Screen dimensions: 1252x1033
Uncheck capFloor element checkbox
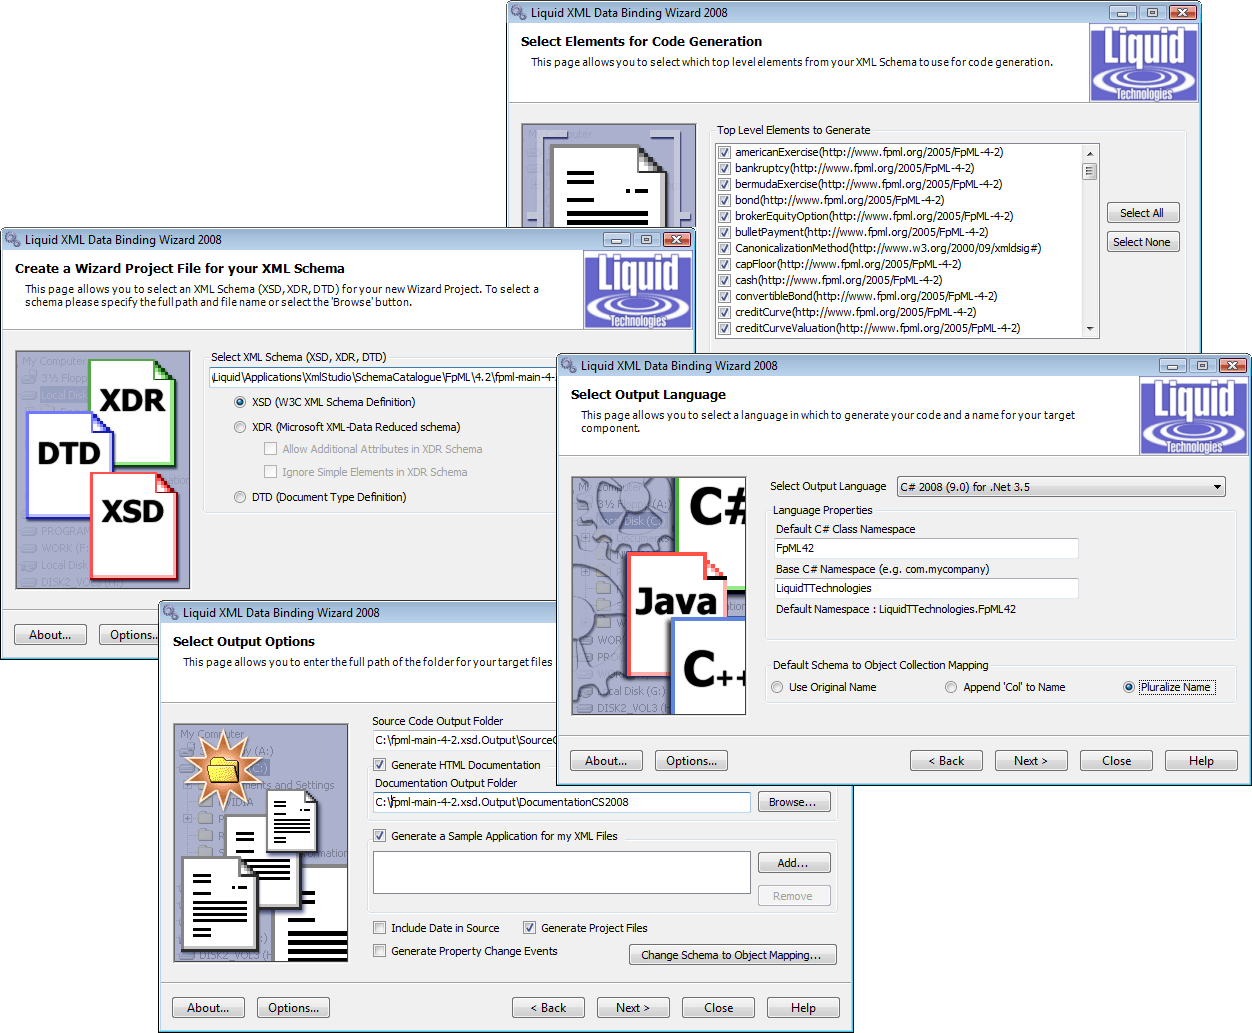point(724,264)
